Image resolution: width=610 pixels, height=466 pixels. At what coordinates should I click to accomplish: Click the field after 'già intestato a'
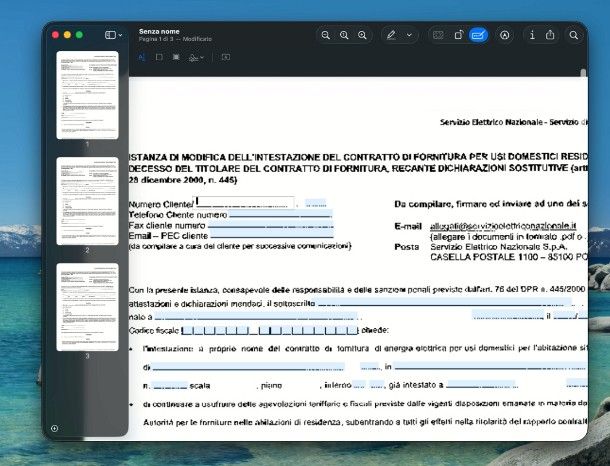tap(481, 385)
